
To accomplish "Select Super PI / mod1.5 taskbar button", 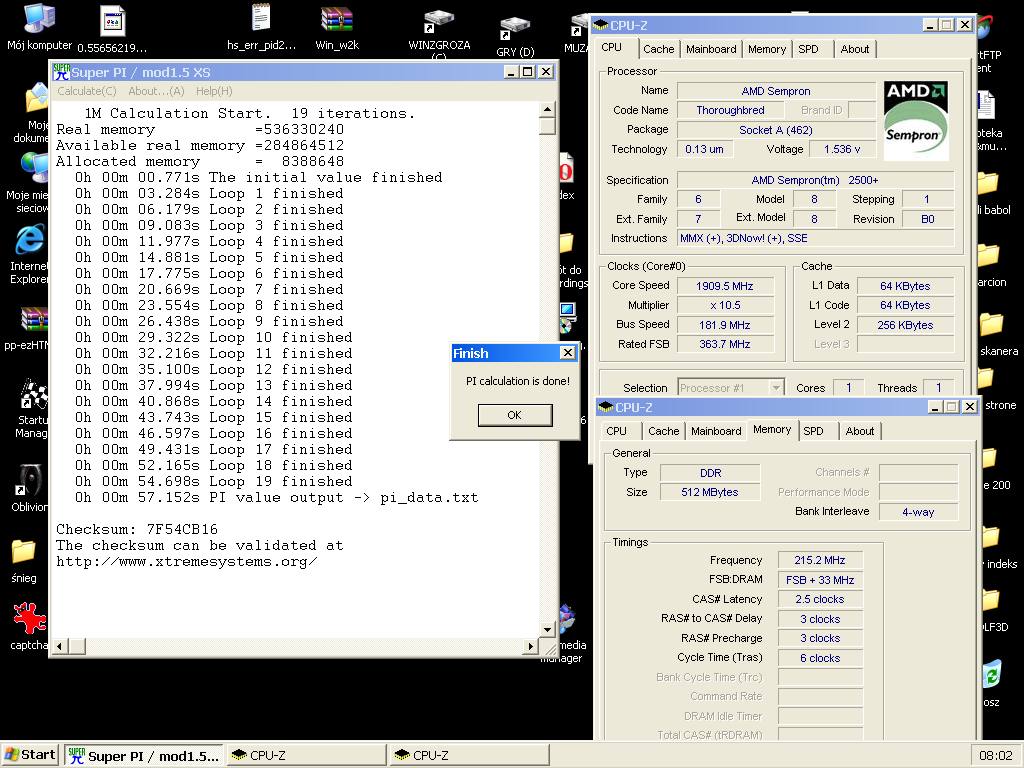I will (144, 756).
